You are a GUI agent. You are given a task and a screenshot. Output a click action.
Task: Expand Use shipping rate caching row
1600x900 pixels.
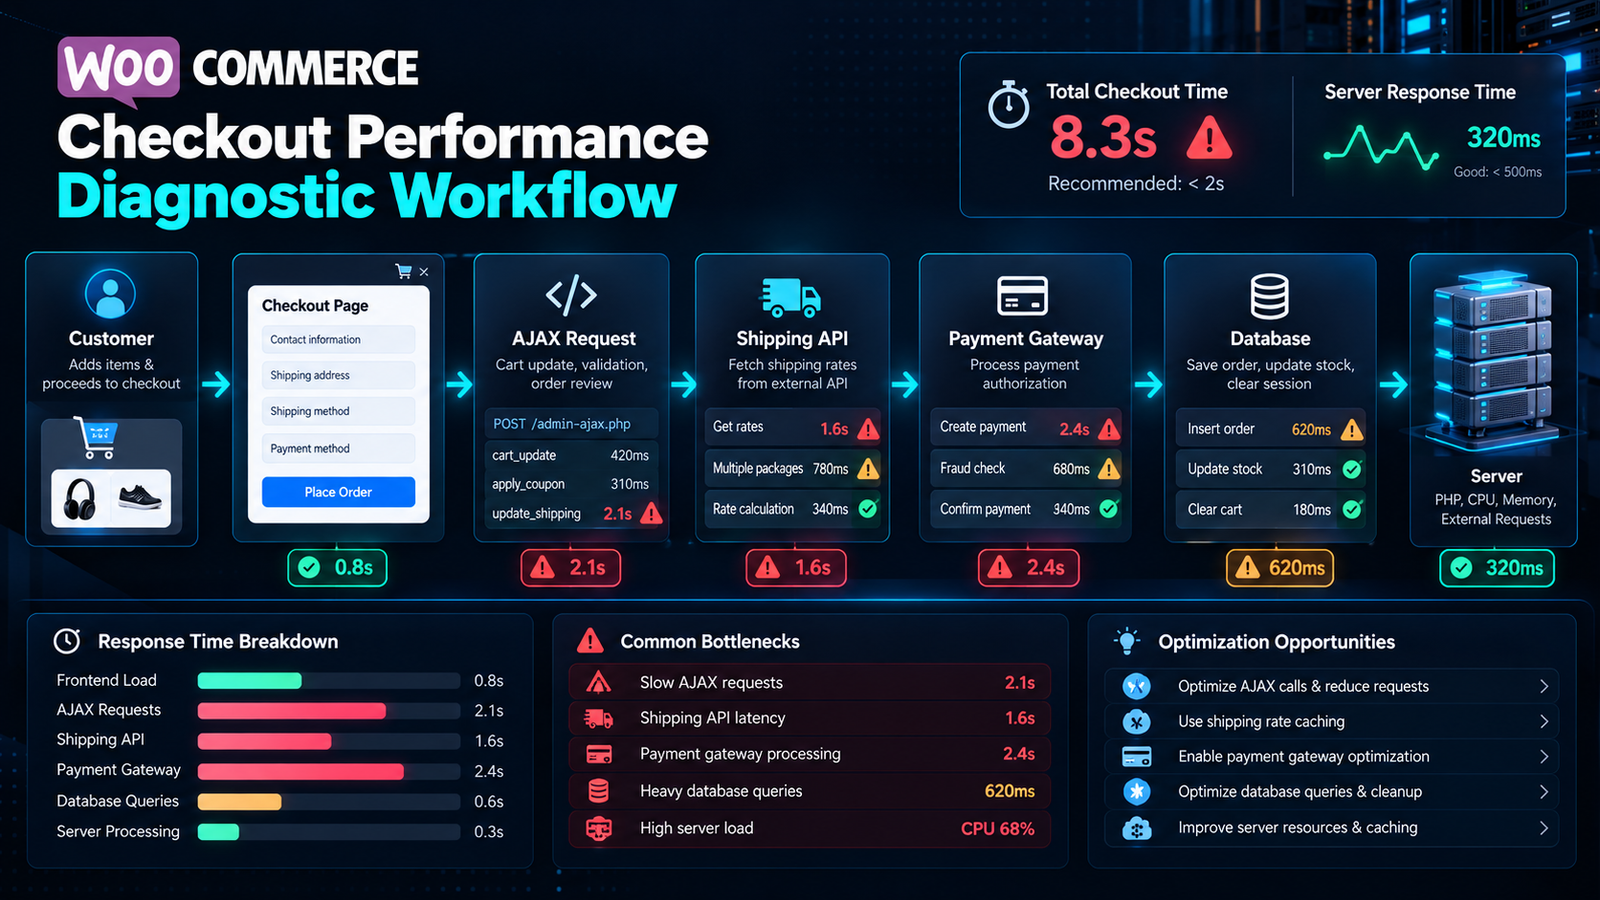1543,721
